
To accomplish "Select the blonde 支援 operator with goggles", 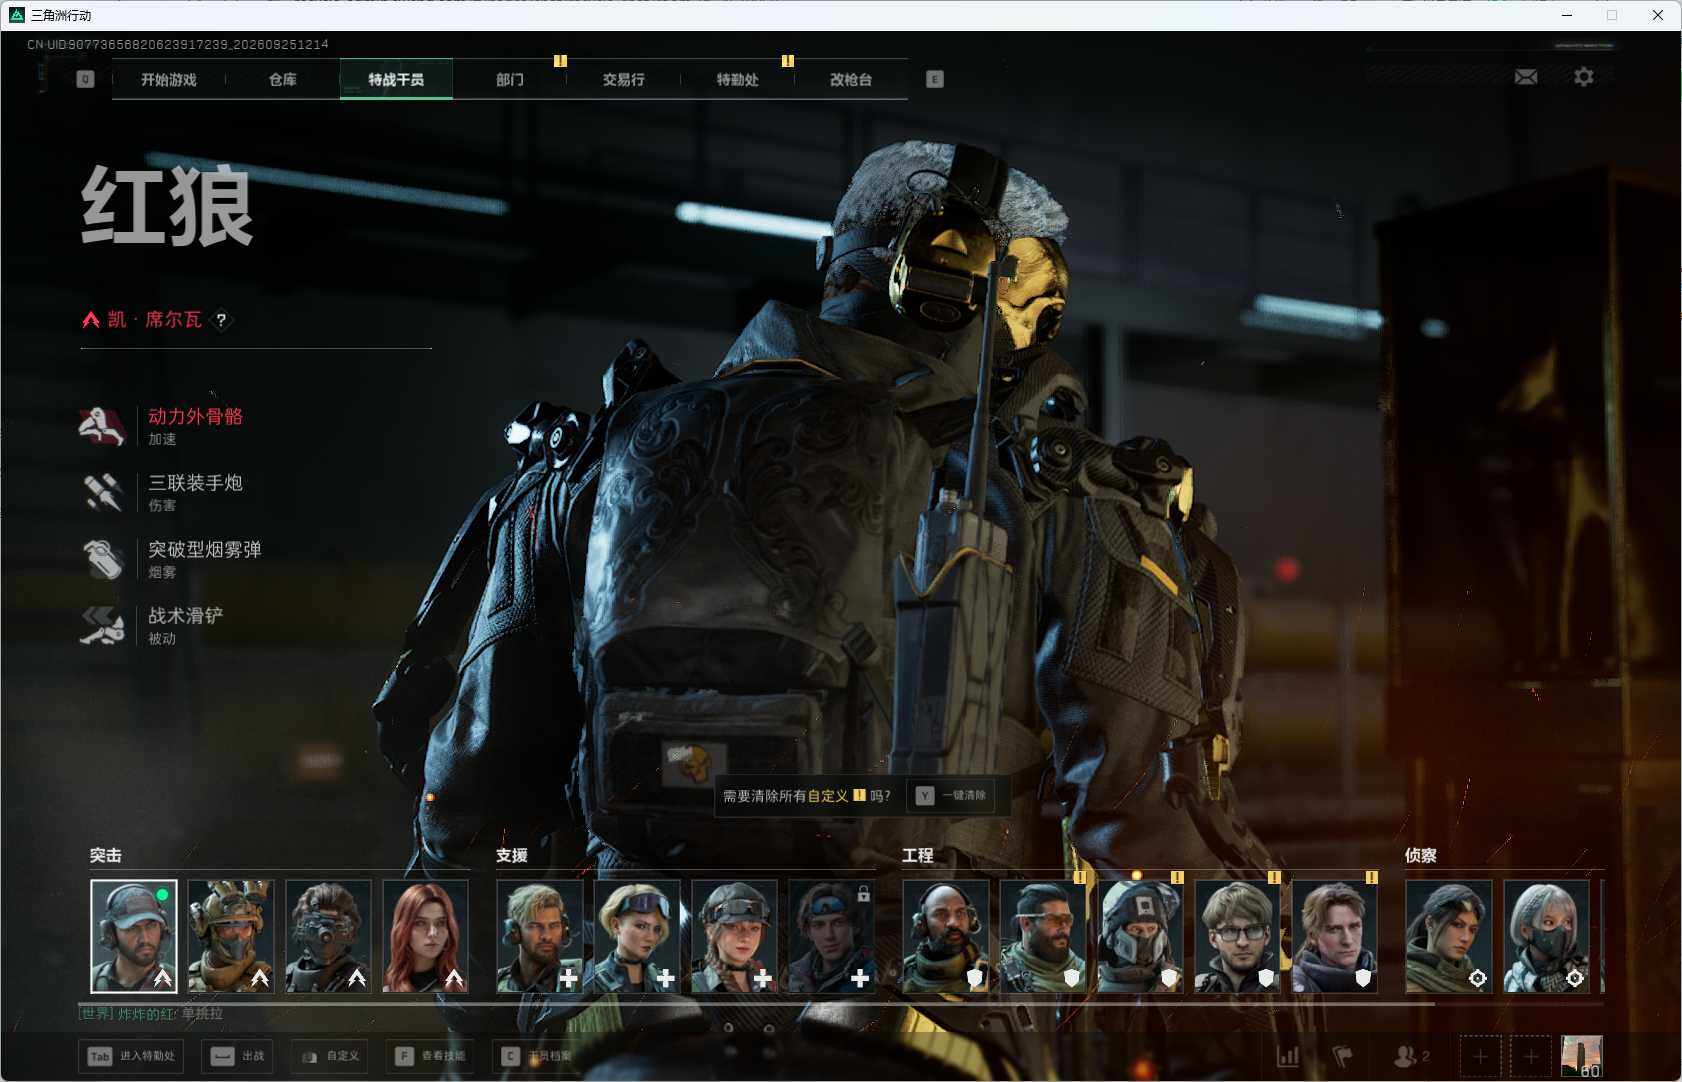I will click(x=636, y=936).
